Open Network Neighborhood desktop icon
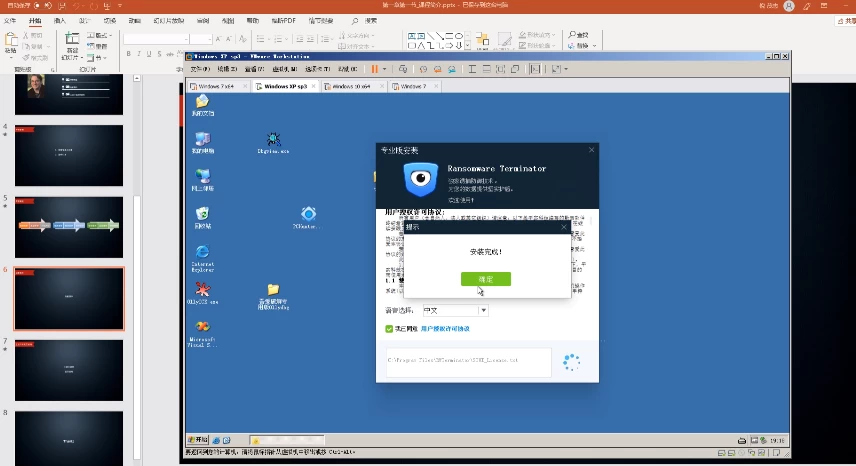Screen dimensions: 856x466 click(x=203, y=176)
